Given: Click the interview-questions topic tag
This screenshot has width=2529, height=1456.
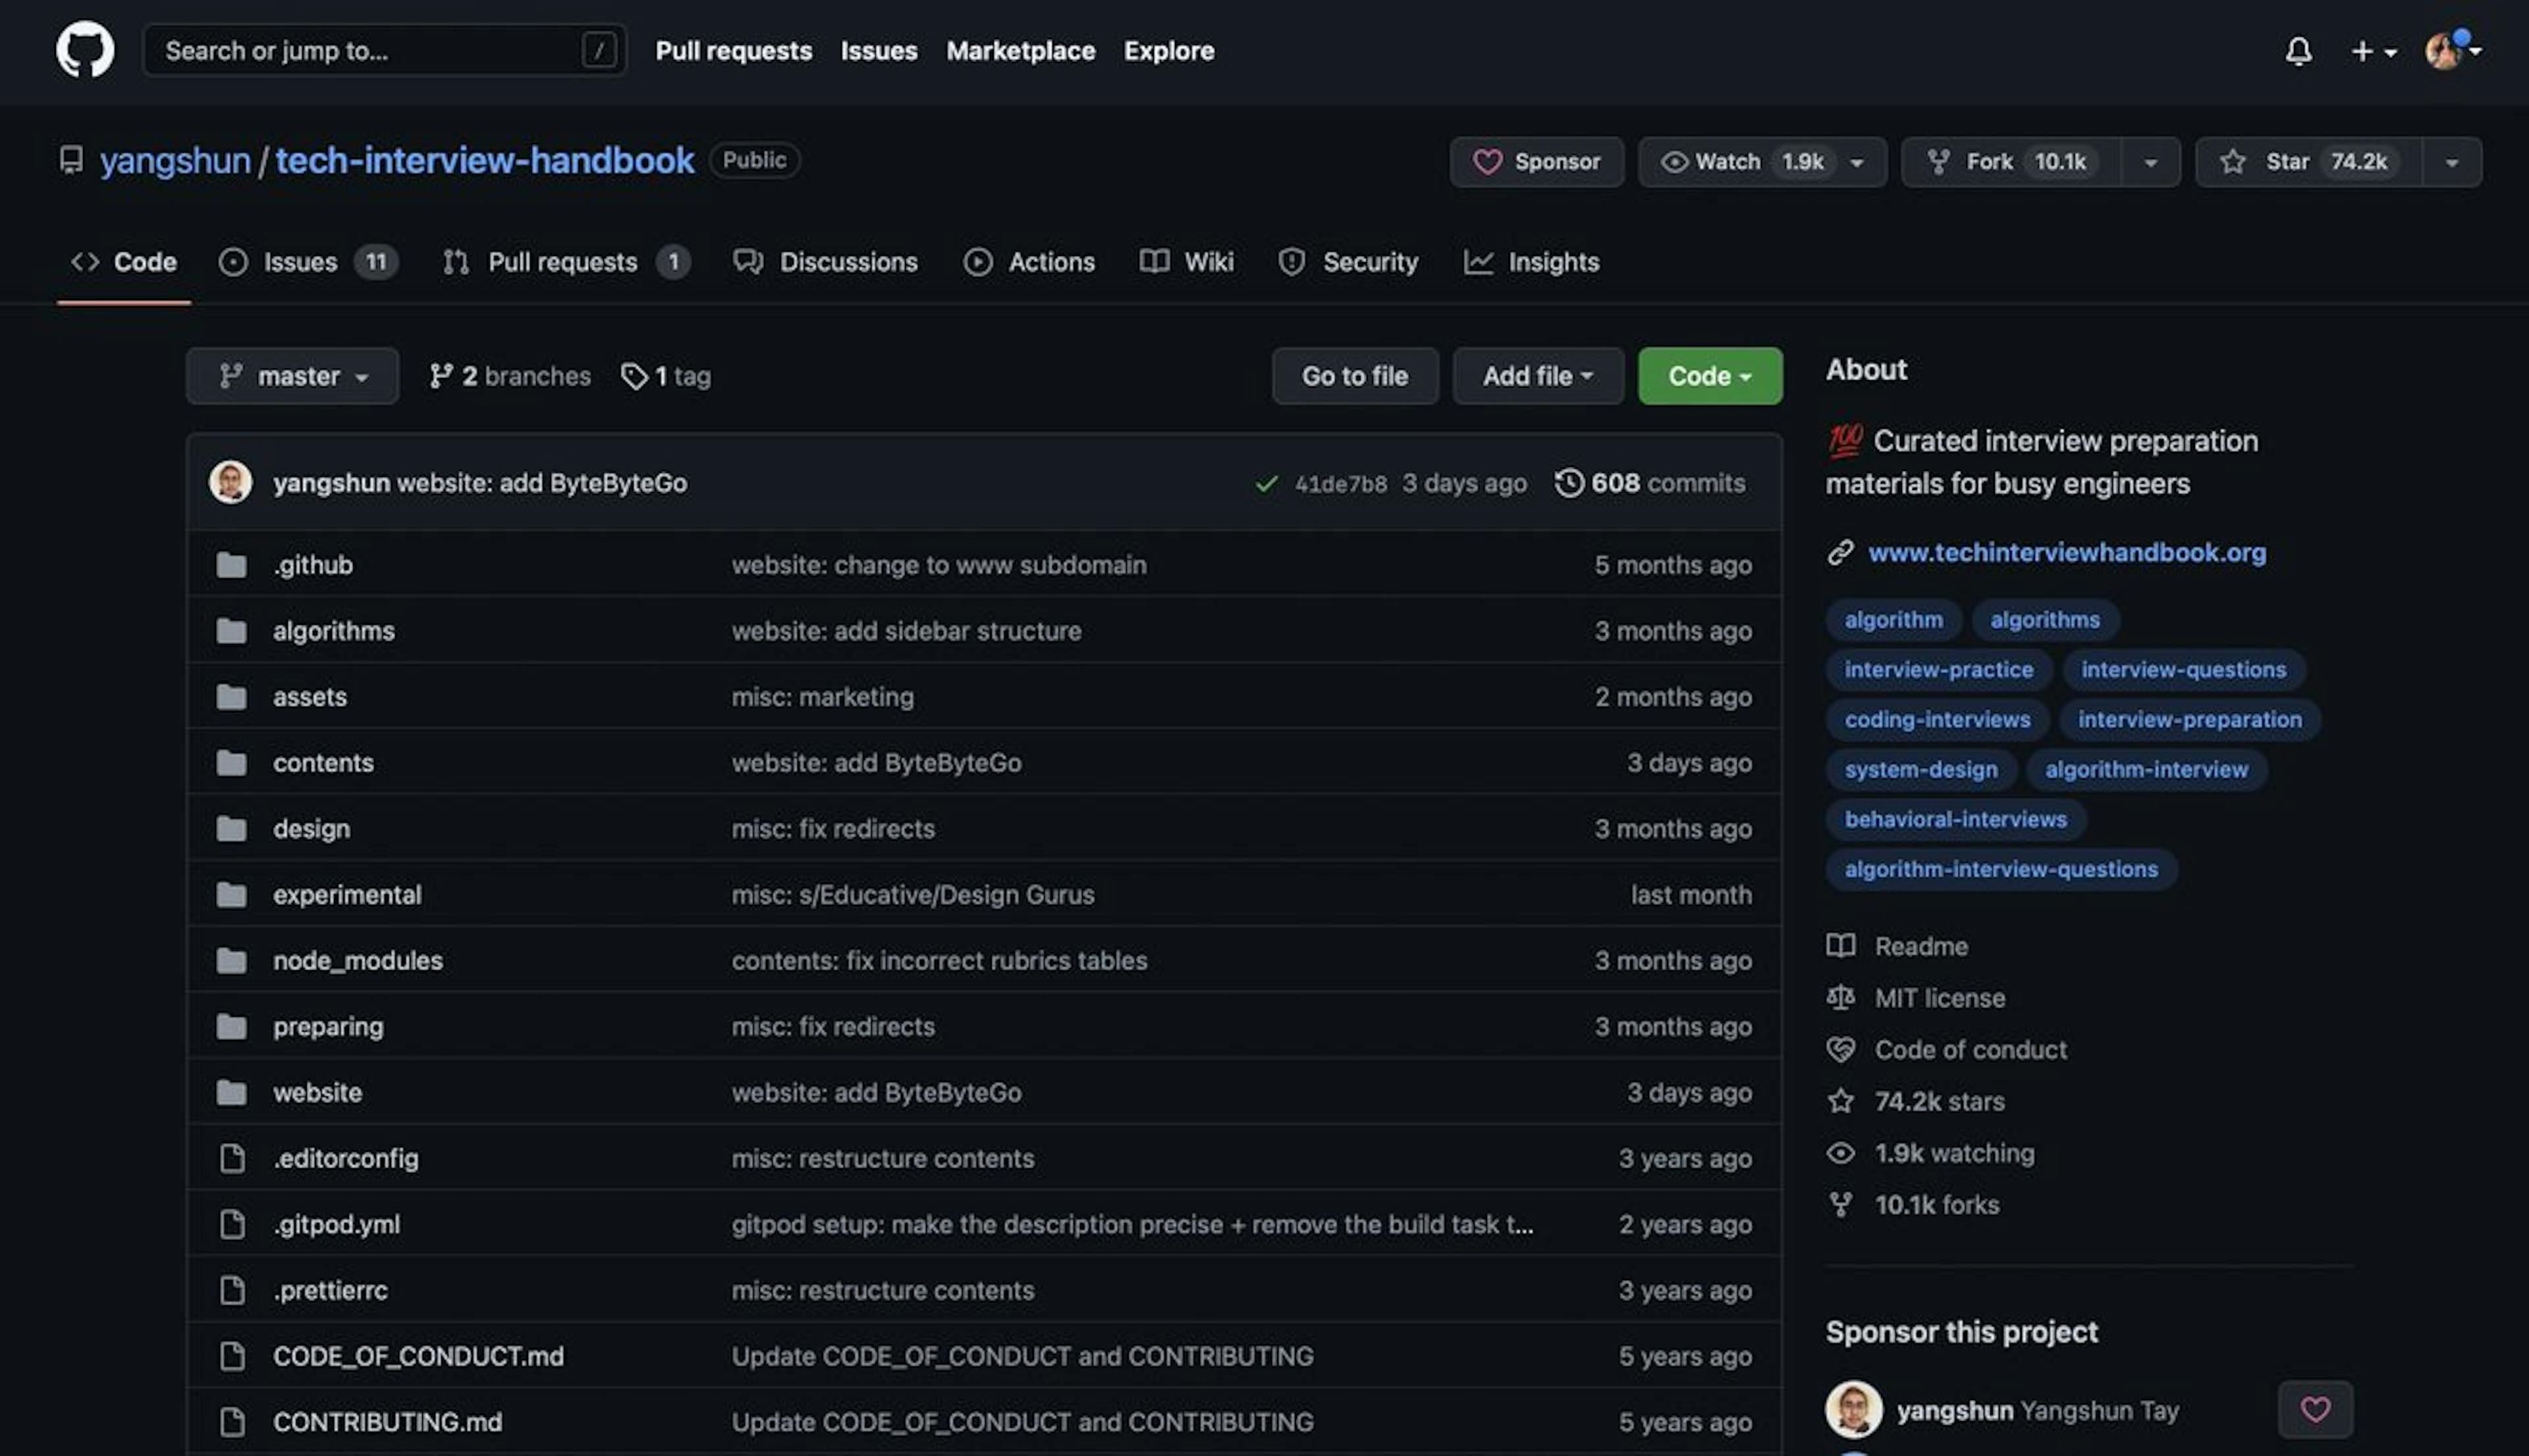Looking at the screenshot, I should pos(2184,670).
